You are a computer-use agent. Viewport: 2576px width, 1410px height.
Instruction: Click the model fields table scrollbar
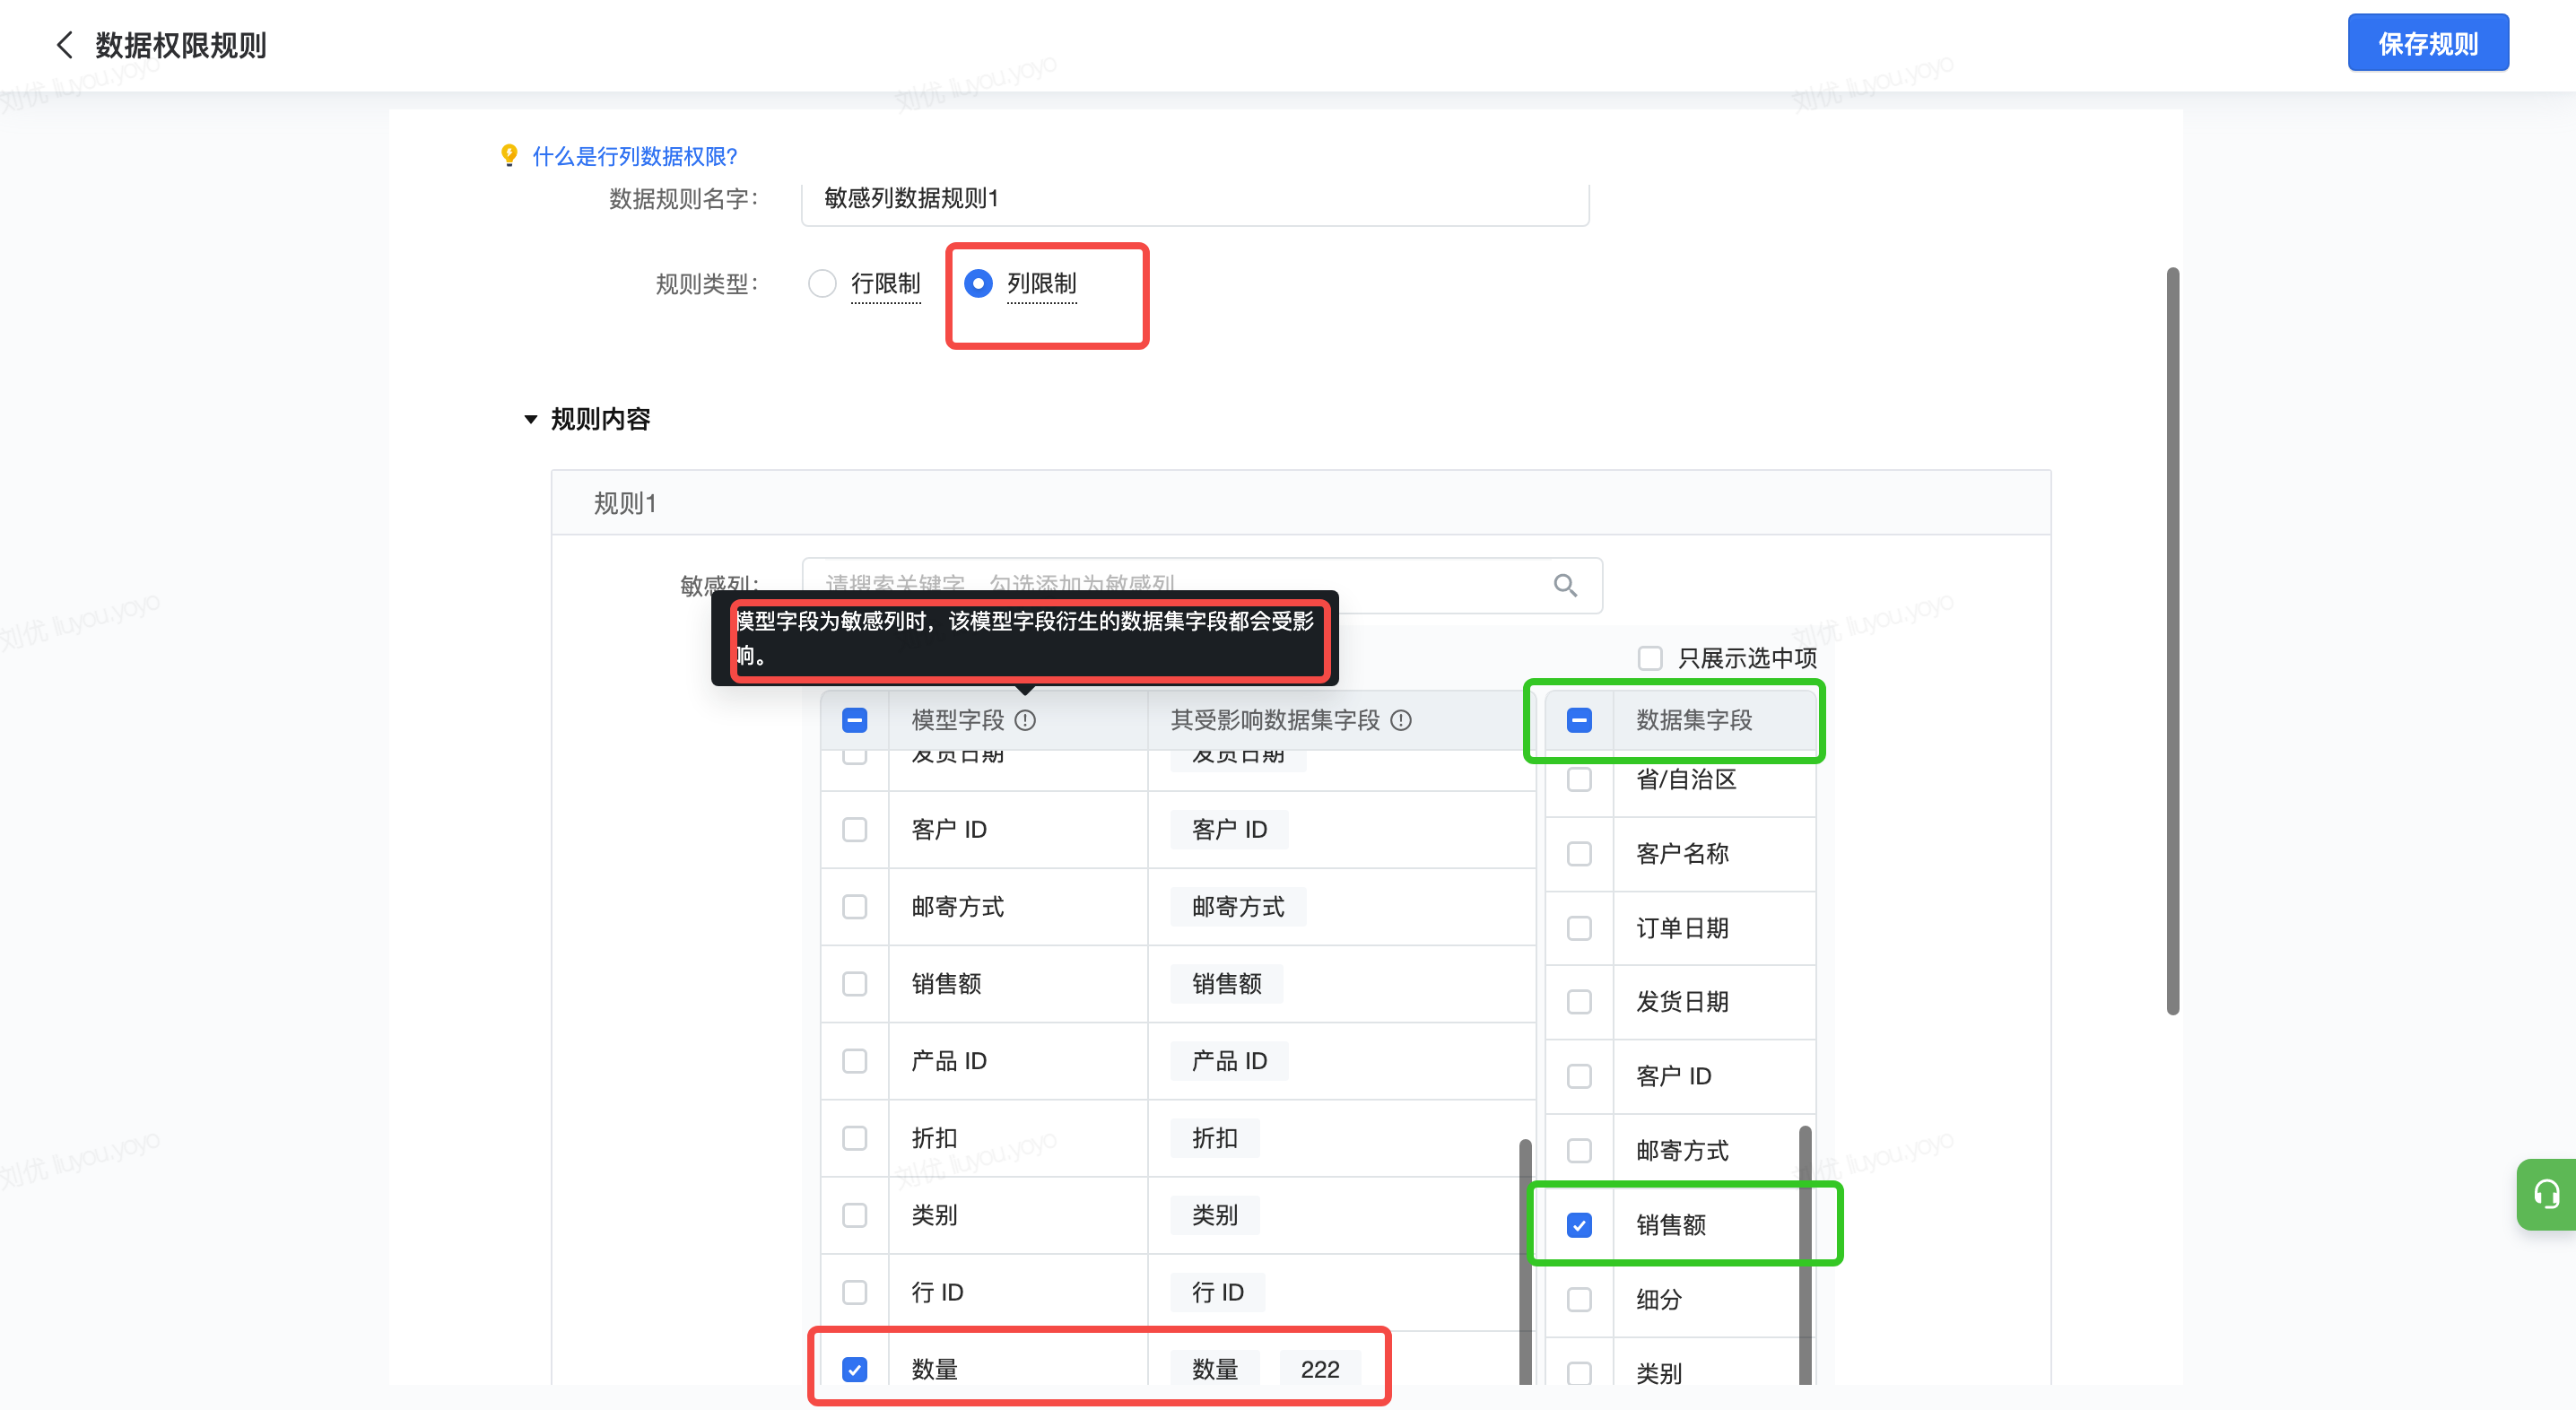pyautogui.click(x=1525, y=1262)
